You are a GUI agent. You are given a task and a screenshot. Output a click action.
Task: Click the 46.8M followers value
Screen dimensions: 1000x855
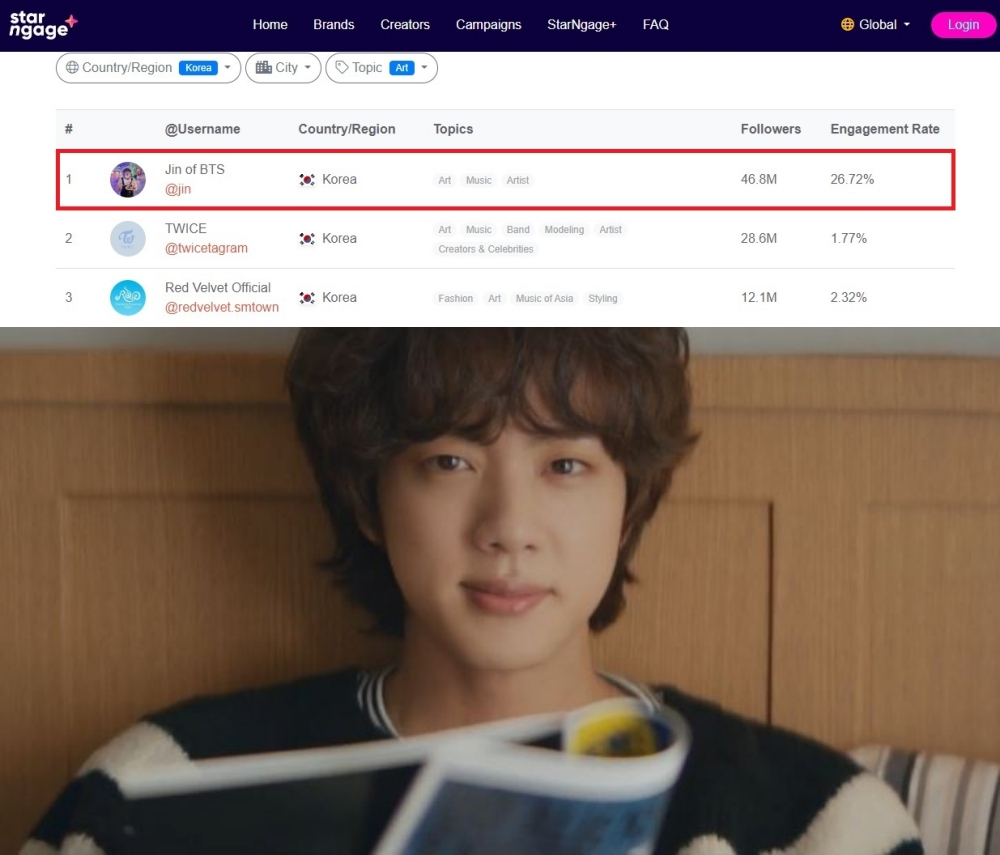[x=758, y=179]
